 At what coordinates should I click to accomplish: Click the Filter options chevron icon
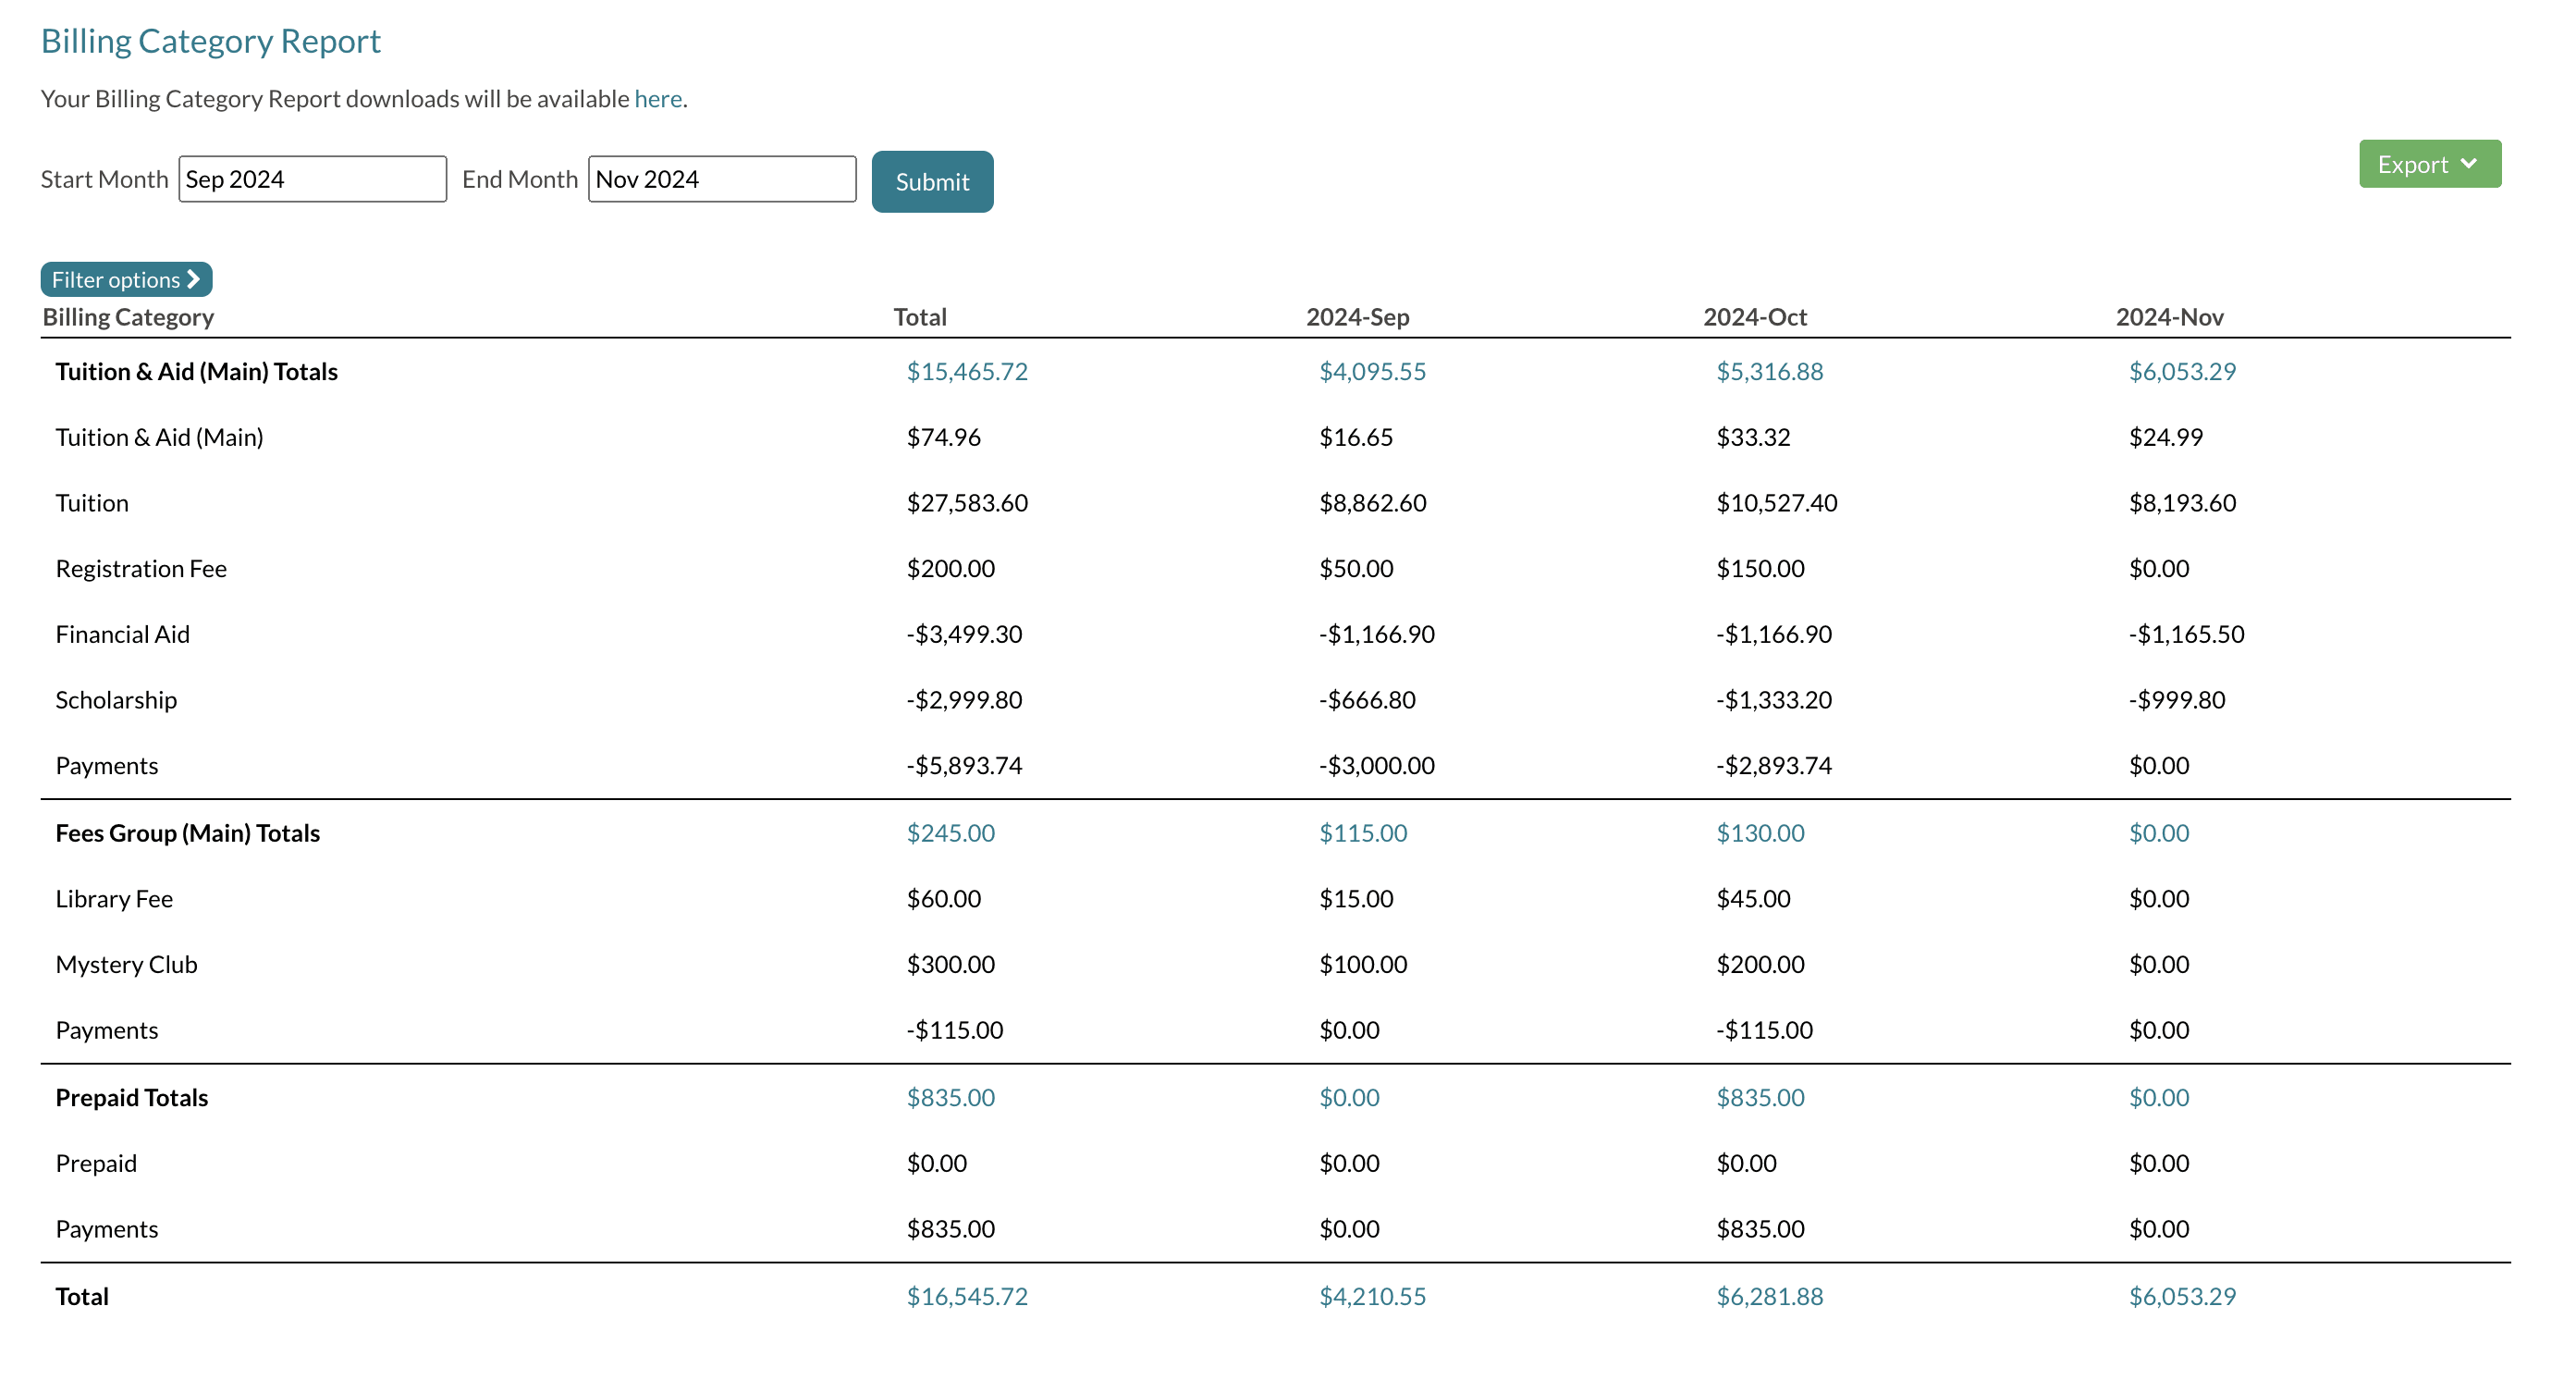click(x=194, y=280)
